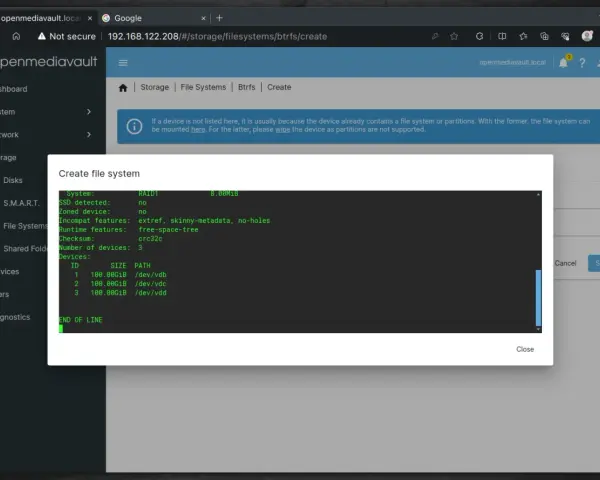Expand the System sidebar chevron
Screen dimensions: 600x480
click(x=89, y=112)
